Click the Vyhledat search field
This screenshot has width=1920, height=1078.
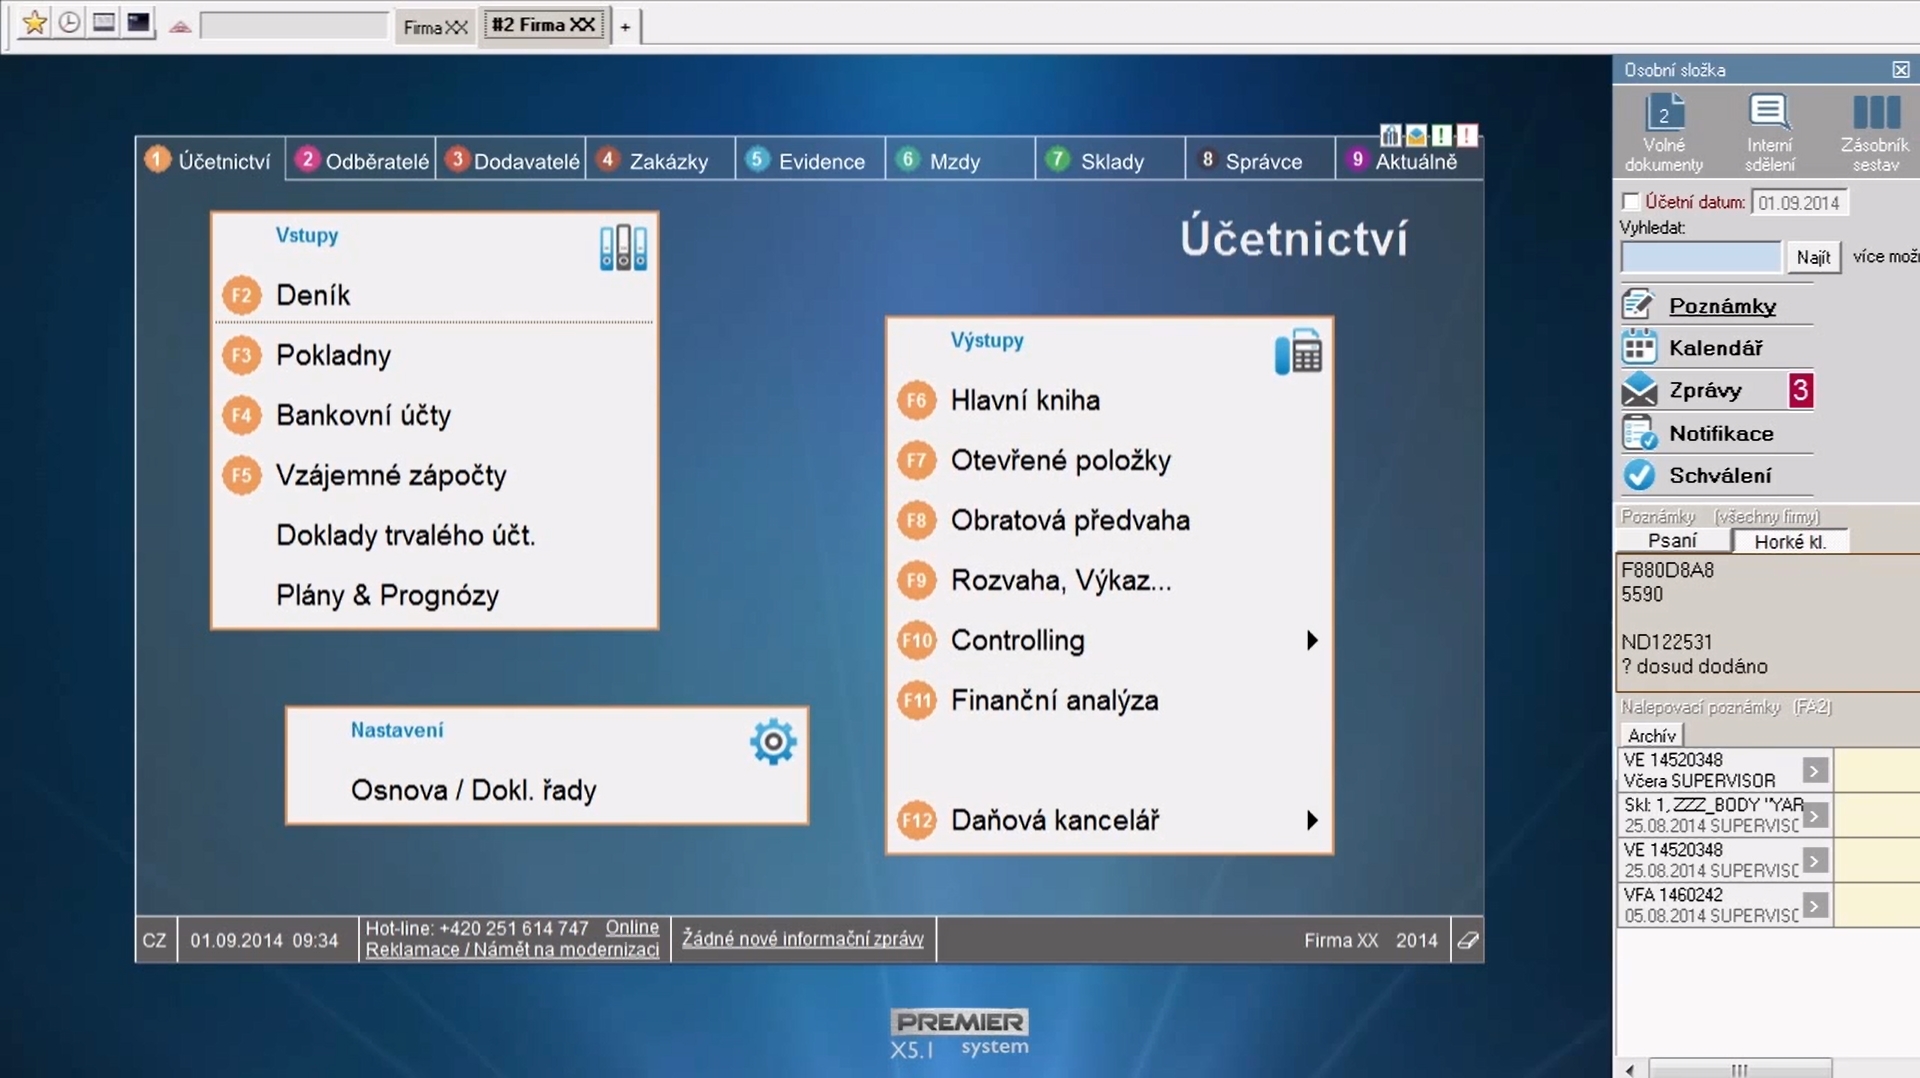(x=1701, y=257)
